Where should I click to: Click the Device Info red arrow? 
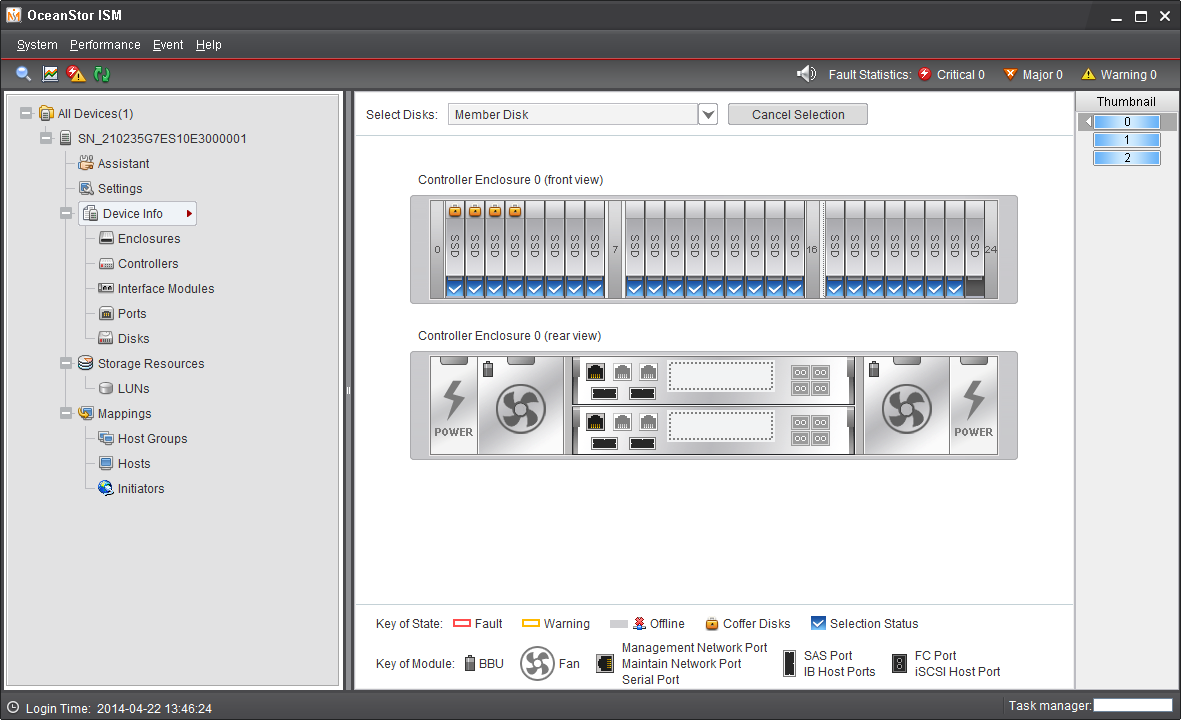pyautogui.click(x=189, y=213)
